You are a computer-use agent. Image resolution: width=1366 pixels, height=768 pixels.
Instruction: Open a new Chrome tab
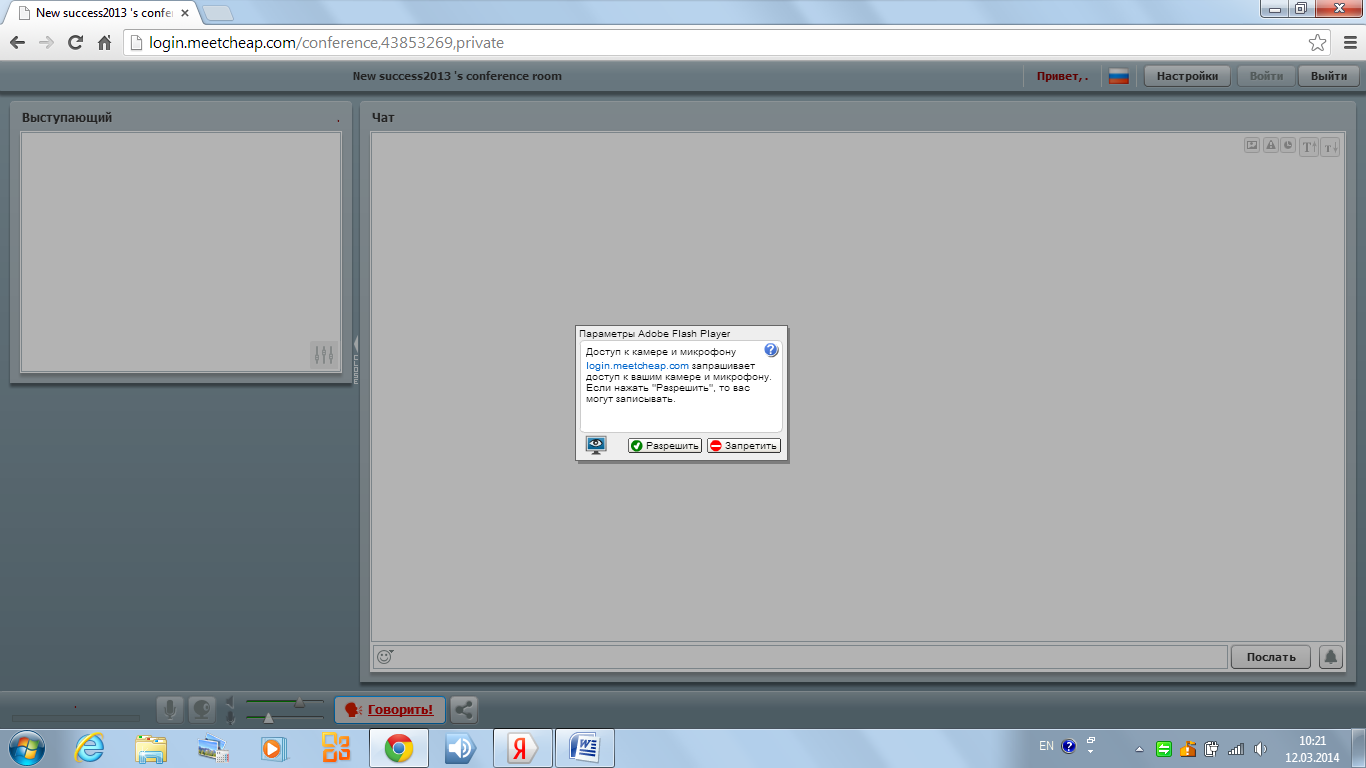218,13
